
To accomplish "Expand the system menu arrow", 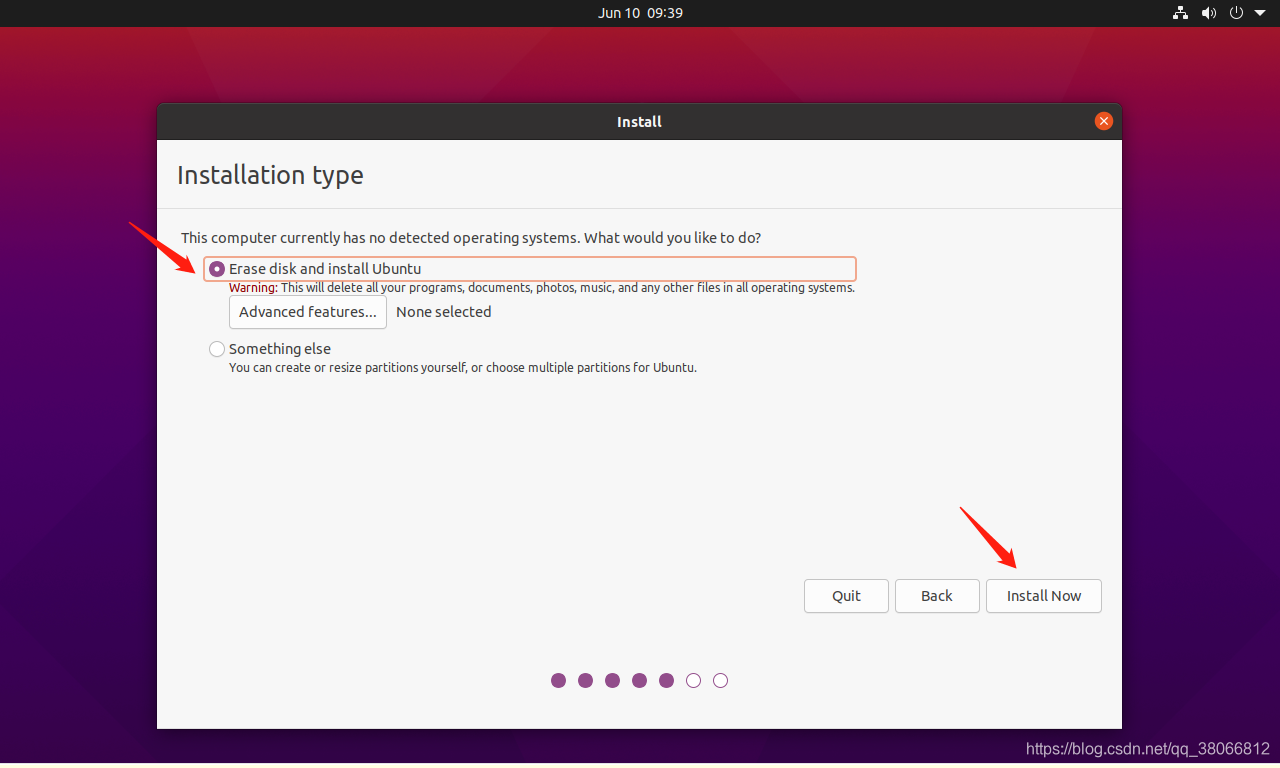I will point(1260,13).
